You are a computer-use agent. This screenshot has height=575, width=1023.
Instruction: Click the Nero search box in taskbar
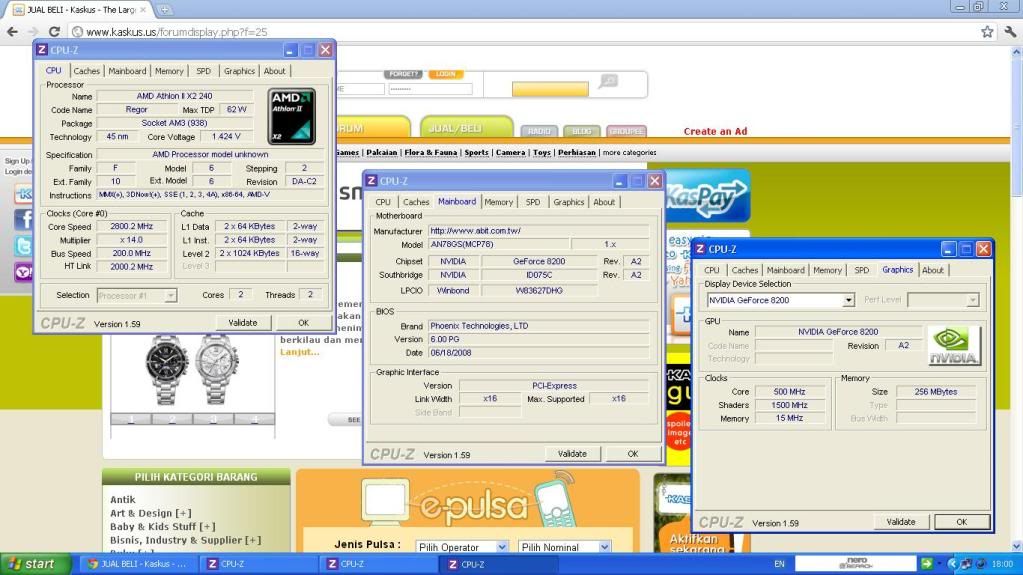point(855,563)
